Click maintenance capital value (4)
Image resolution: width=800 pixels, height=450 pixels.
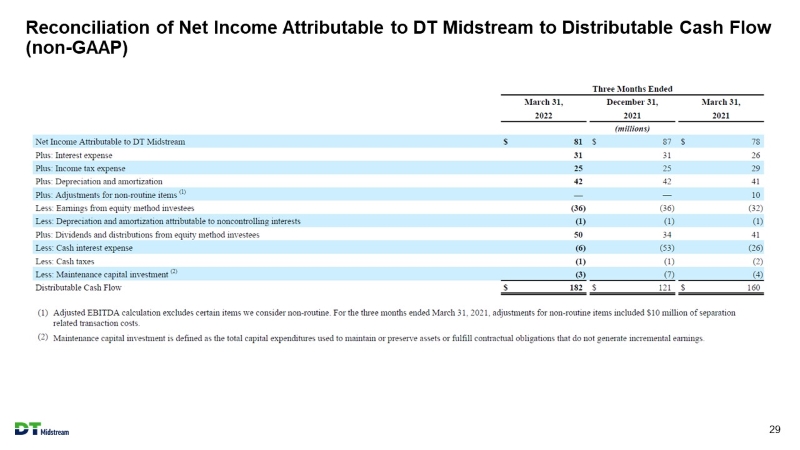pyautogui.click(x=758, y=274)
